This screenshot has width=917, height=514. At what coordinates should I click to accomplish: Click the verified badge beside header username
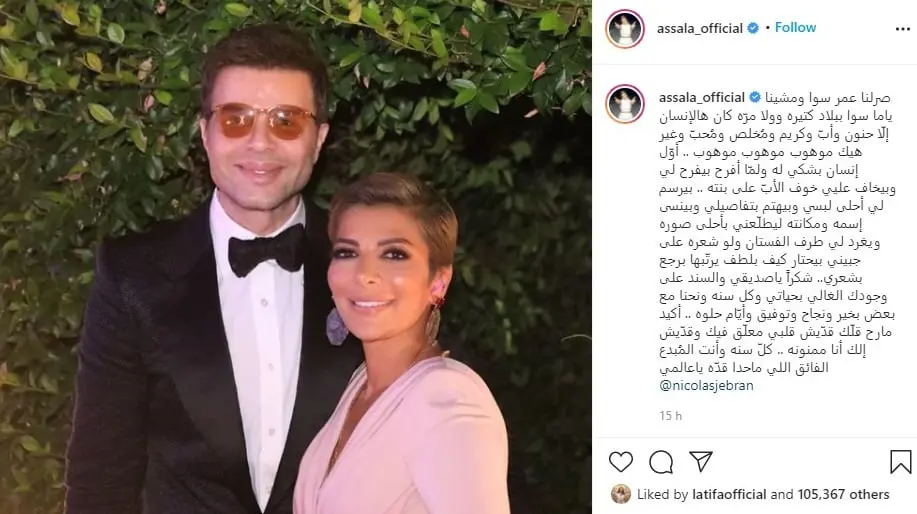[754, 28]
